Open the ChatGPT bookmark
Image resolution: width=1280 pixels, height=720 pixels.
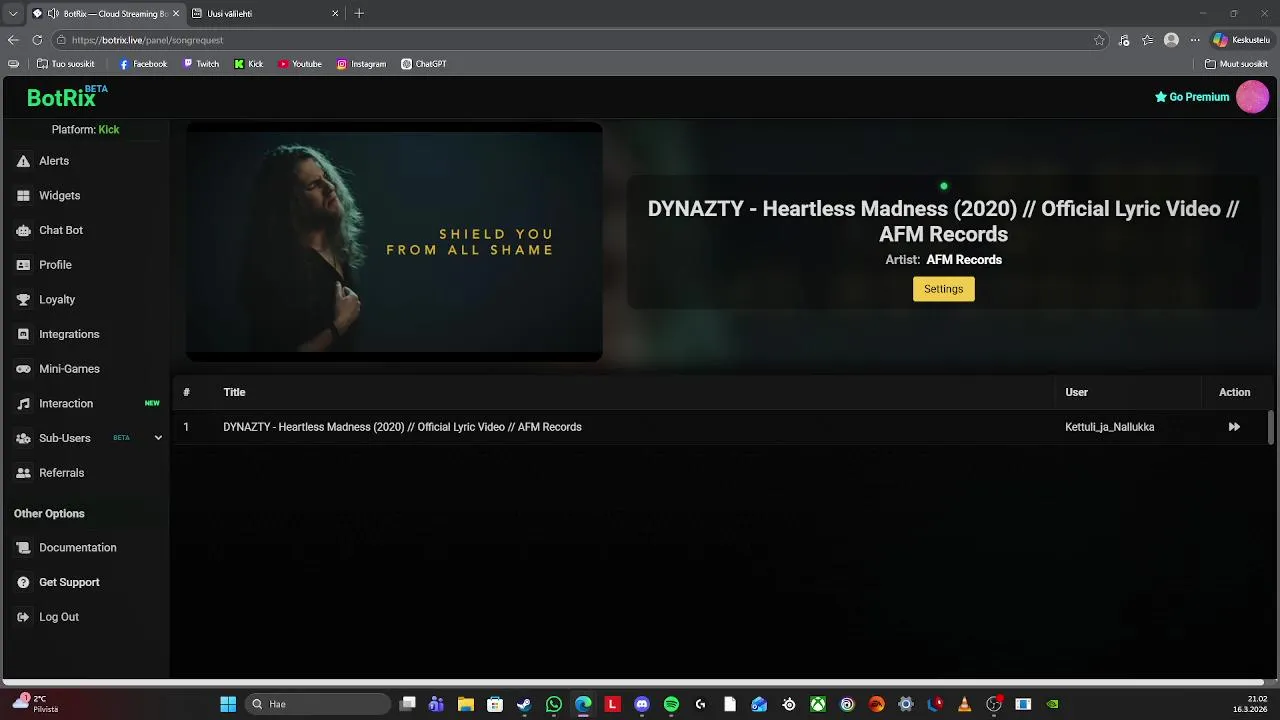click(x=424, y=64)
